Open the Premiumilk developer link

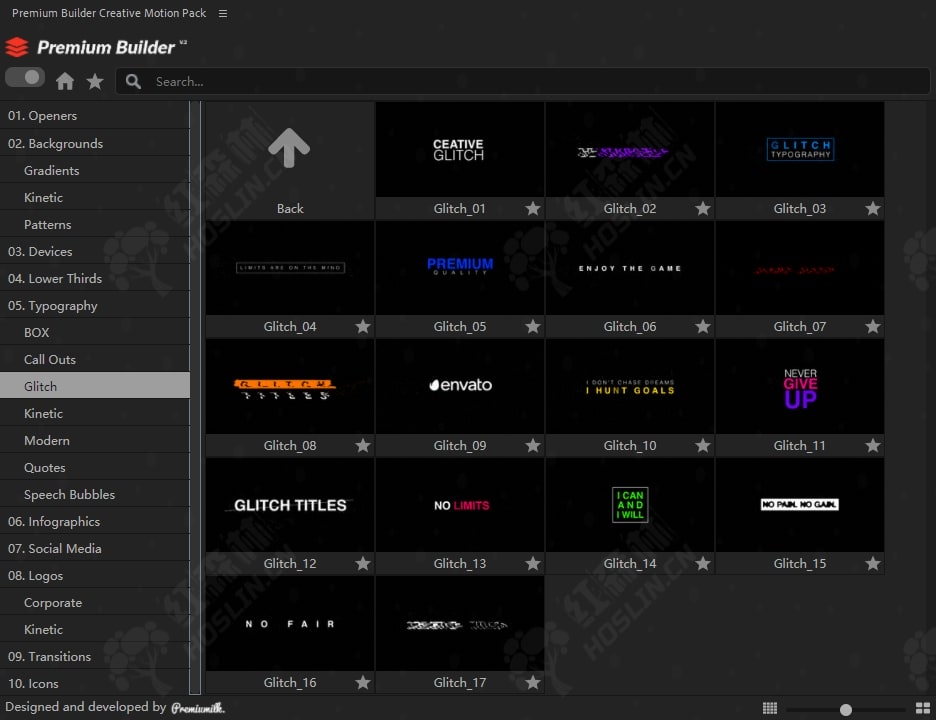tap(198, 708)
